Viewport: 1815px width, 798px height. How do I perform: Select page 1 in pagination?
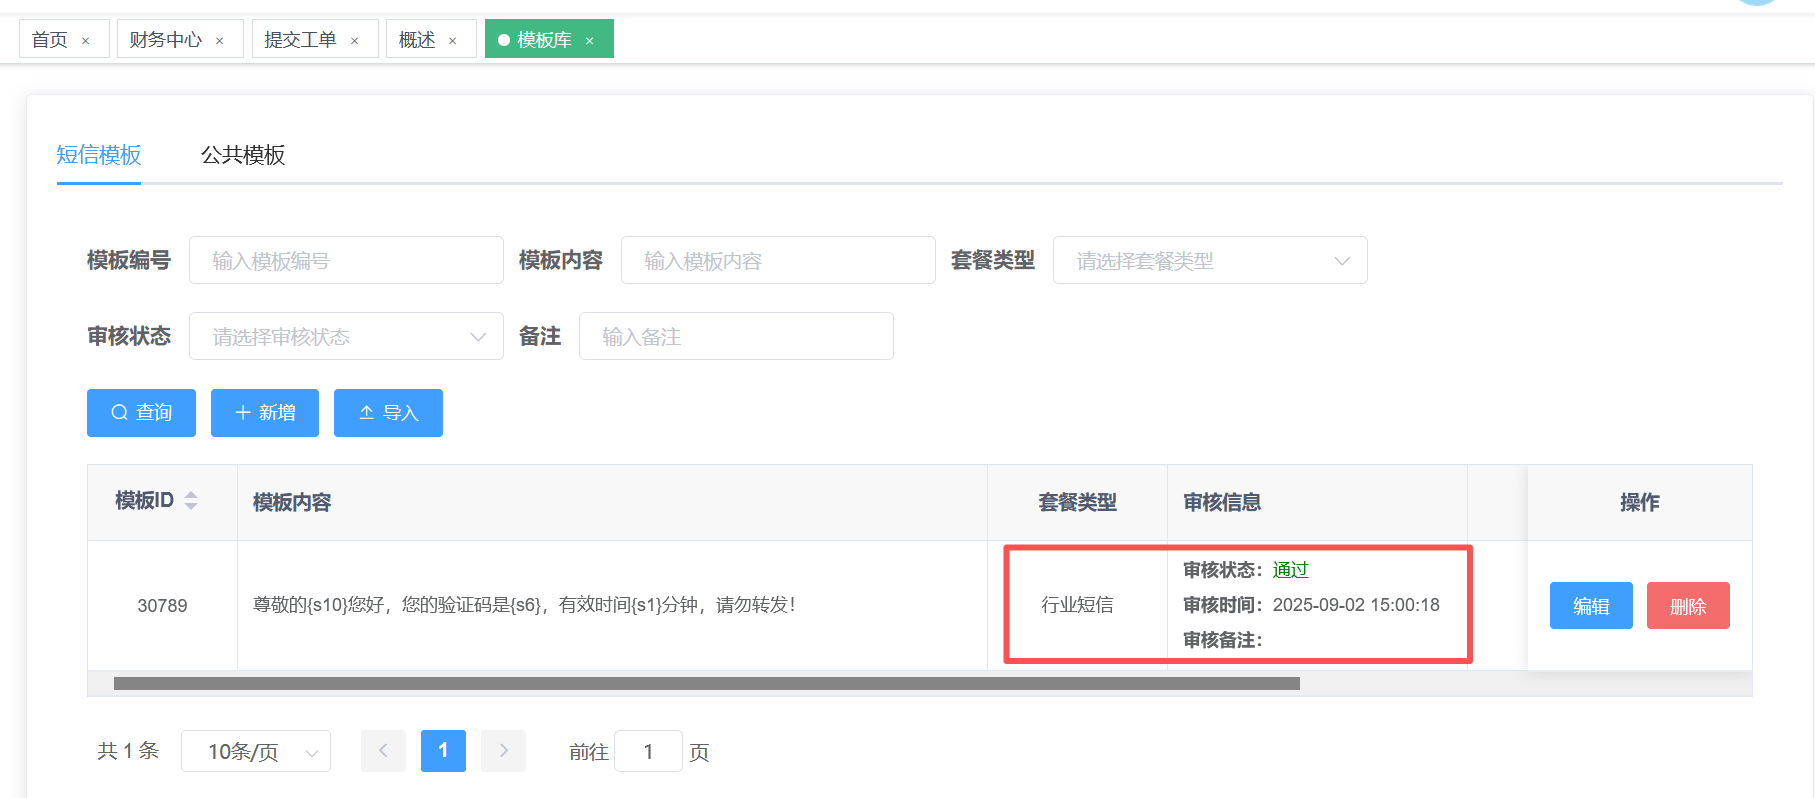pyautogui.click(x=443, y=751)
